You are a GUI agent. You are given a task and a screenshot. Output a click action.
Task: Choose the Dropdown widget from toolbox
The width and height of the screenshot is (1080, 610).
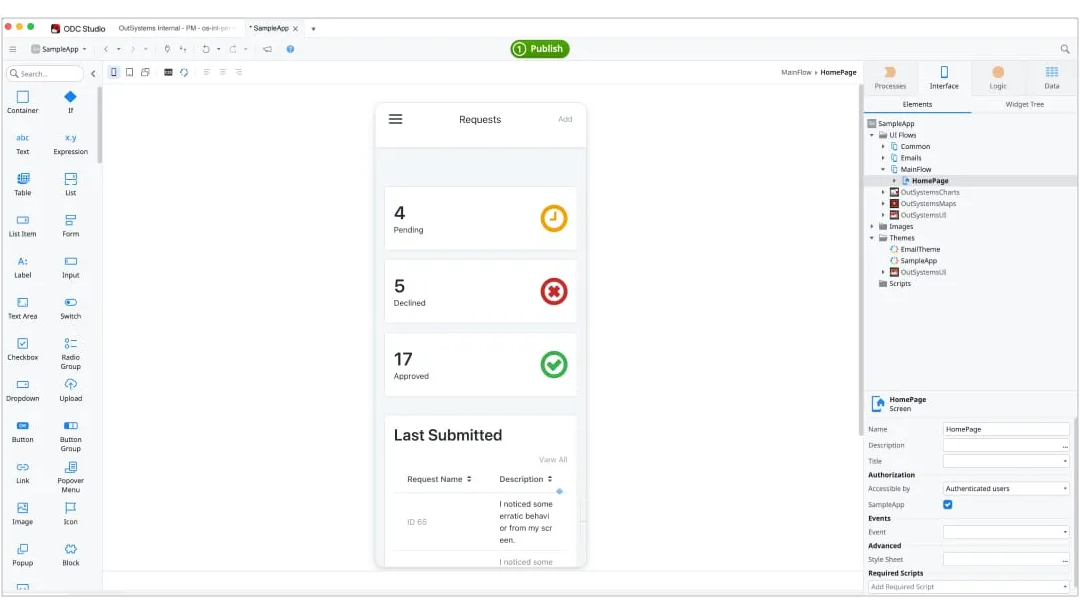click(x=22, y=385)
